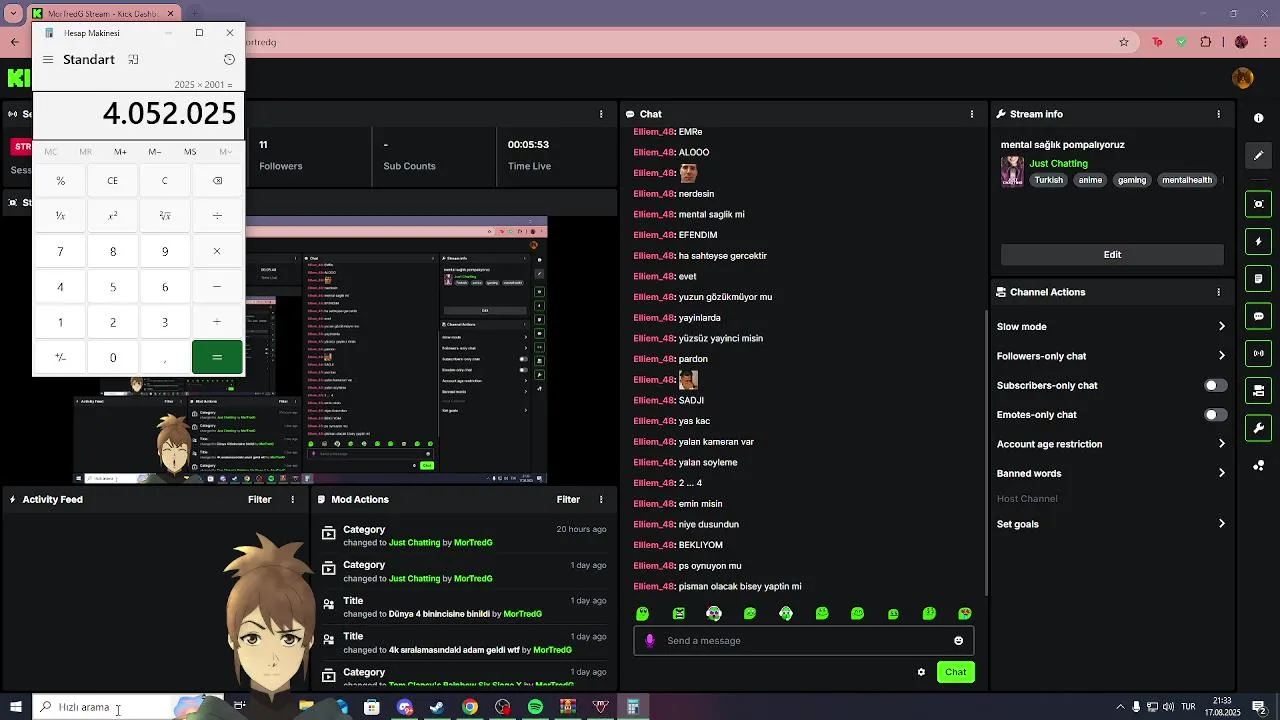This screenshot has width=1280, height=720.
Task: Click the pencil edit icon in sidebar
Action: (1258, 155)
